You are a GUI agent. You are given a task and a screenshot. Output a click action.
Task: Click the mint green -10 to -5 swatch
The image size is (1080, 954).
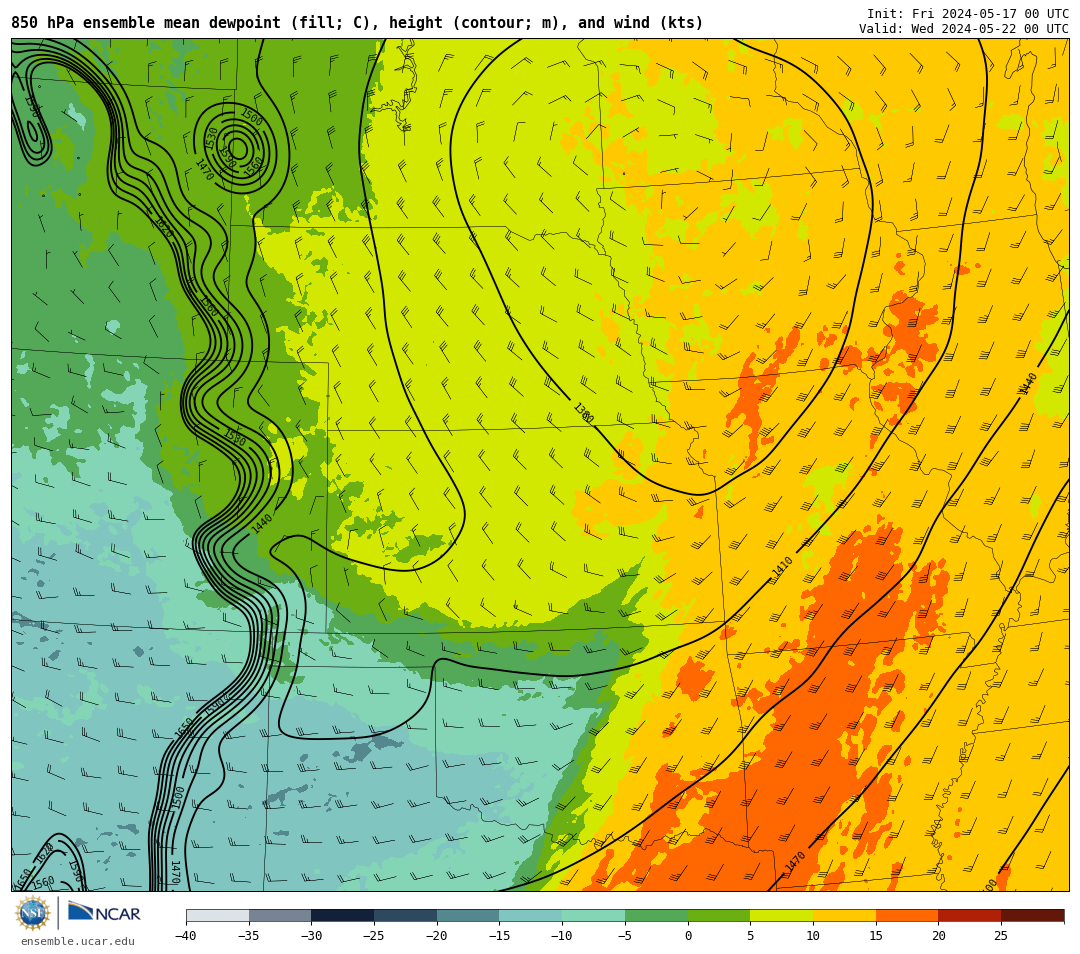coord(594,915)
